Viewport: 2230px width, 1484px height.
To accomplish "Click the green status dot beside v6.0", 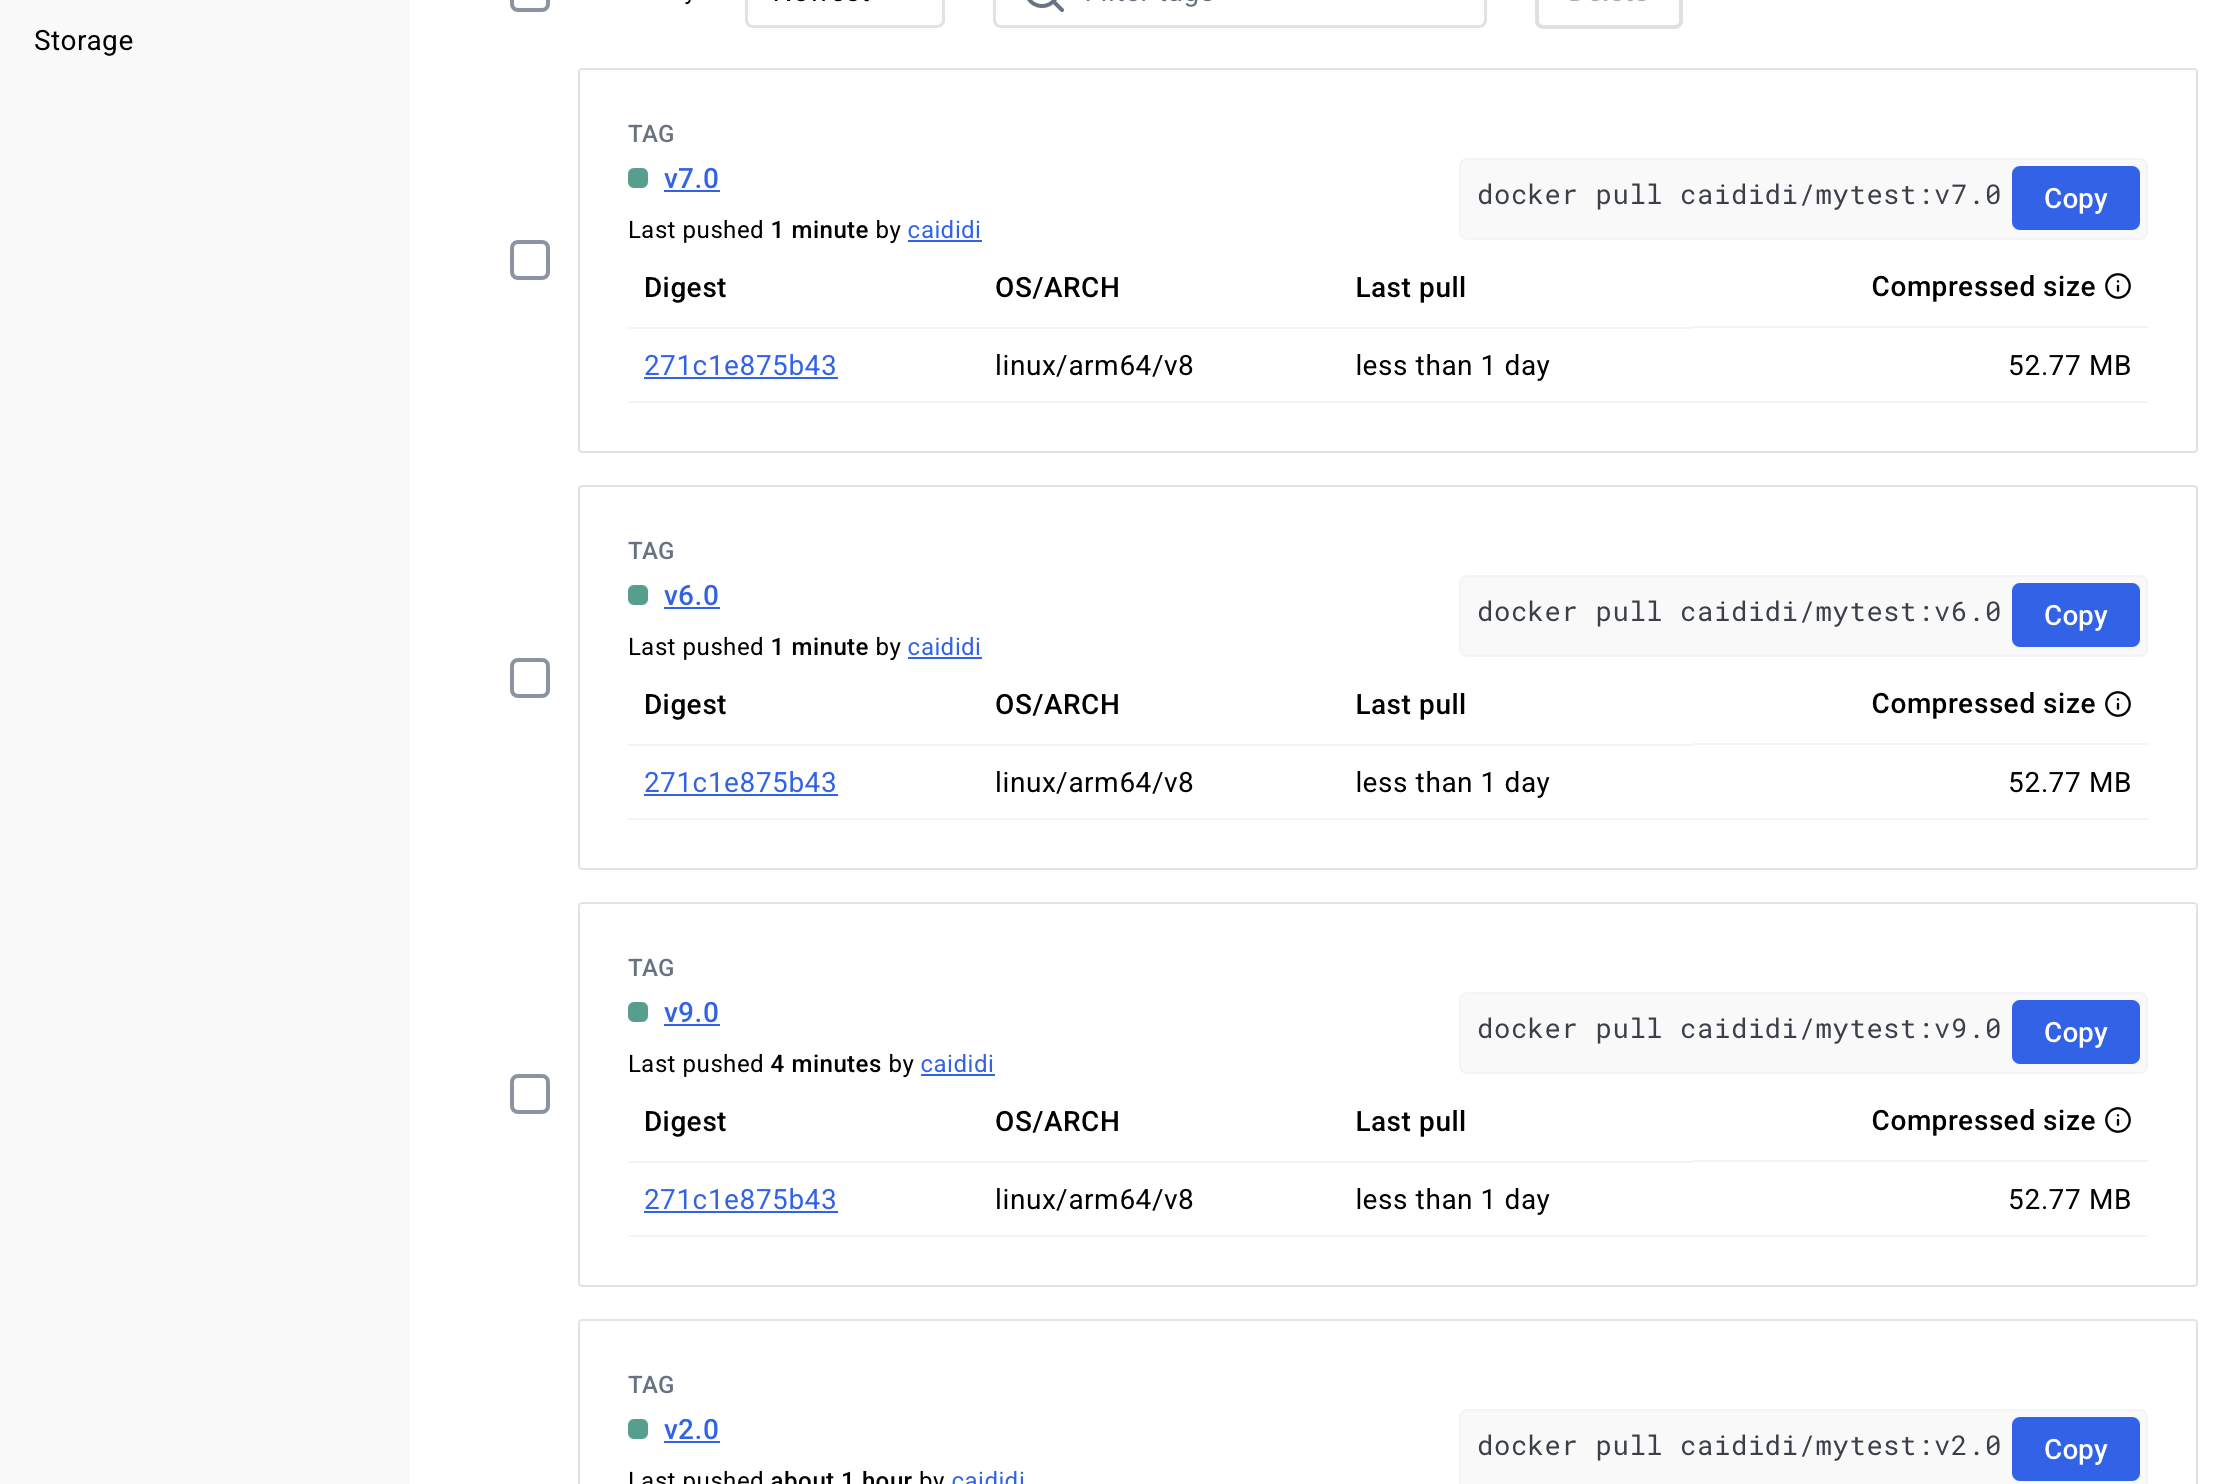I will tap(638, 595).
